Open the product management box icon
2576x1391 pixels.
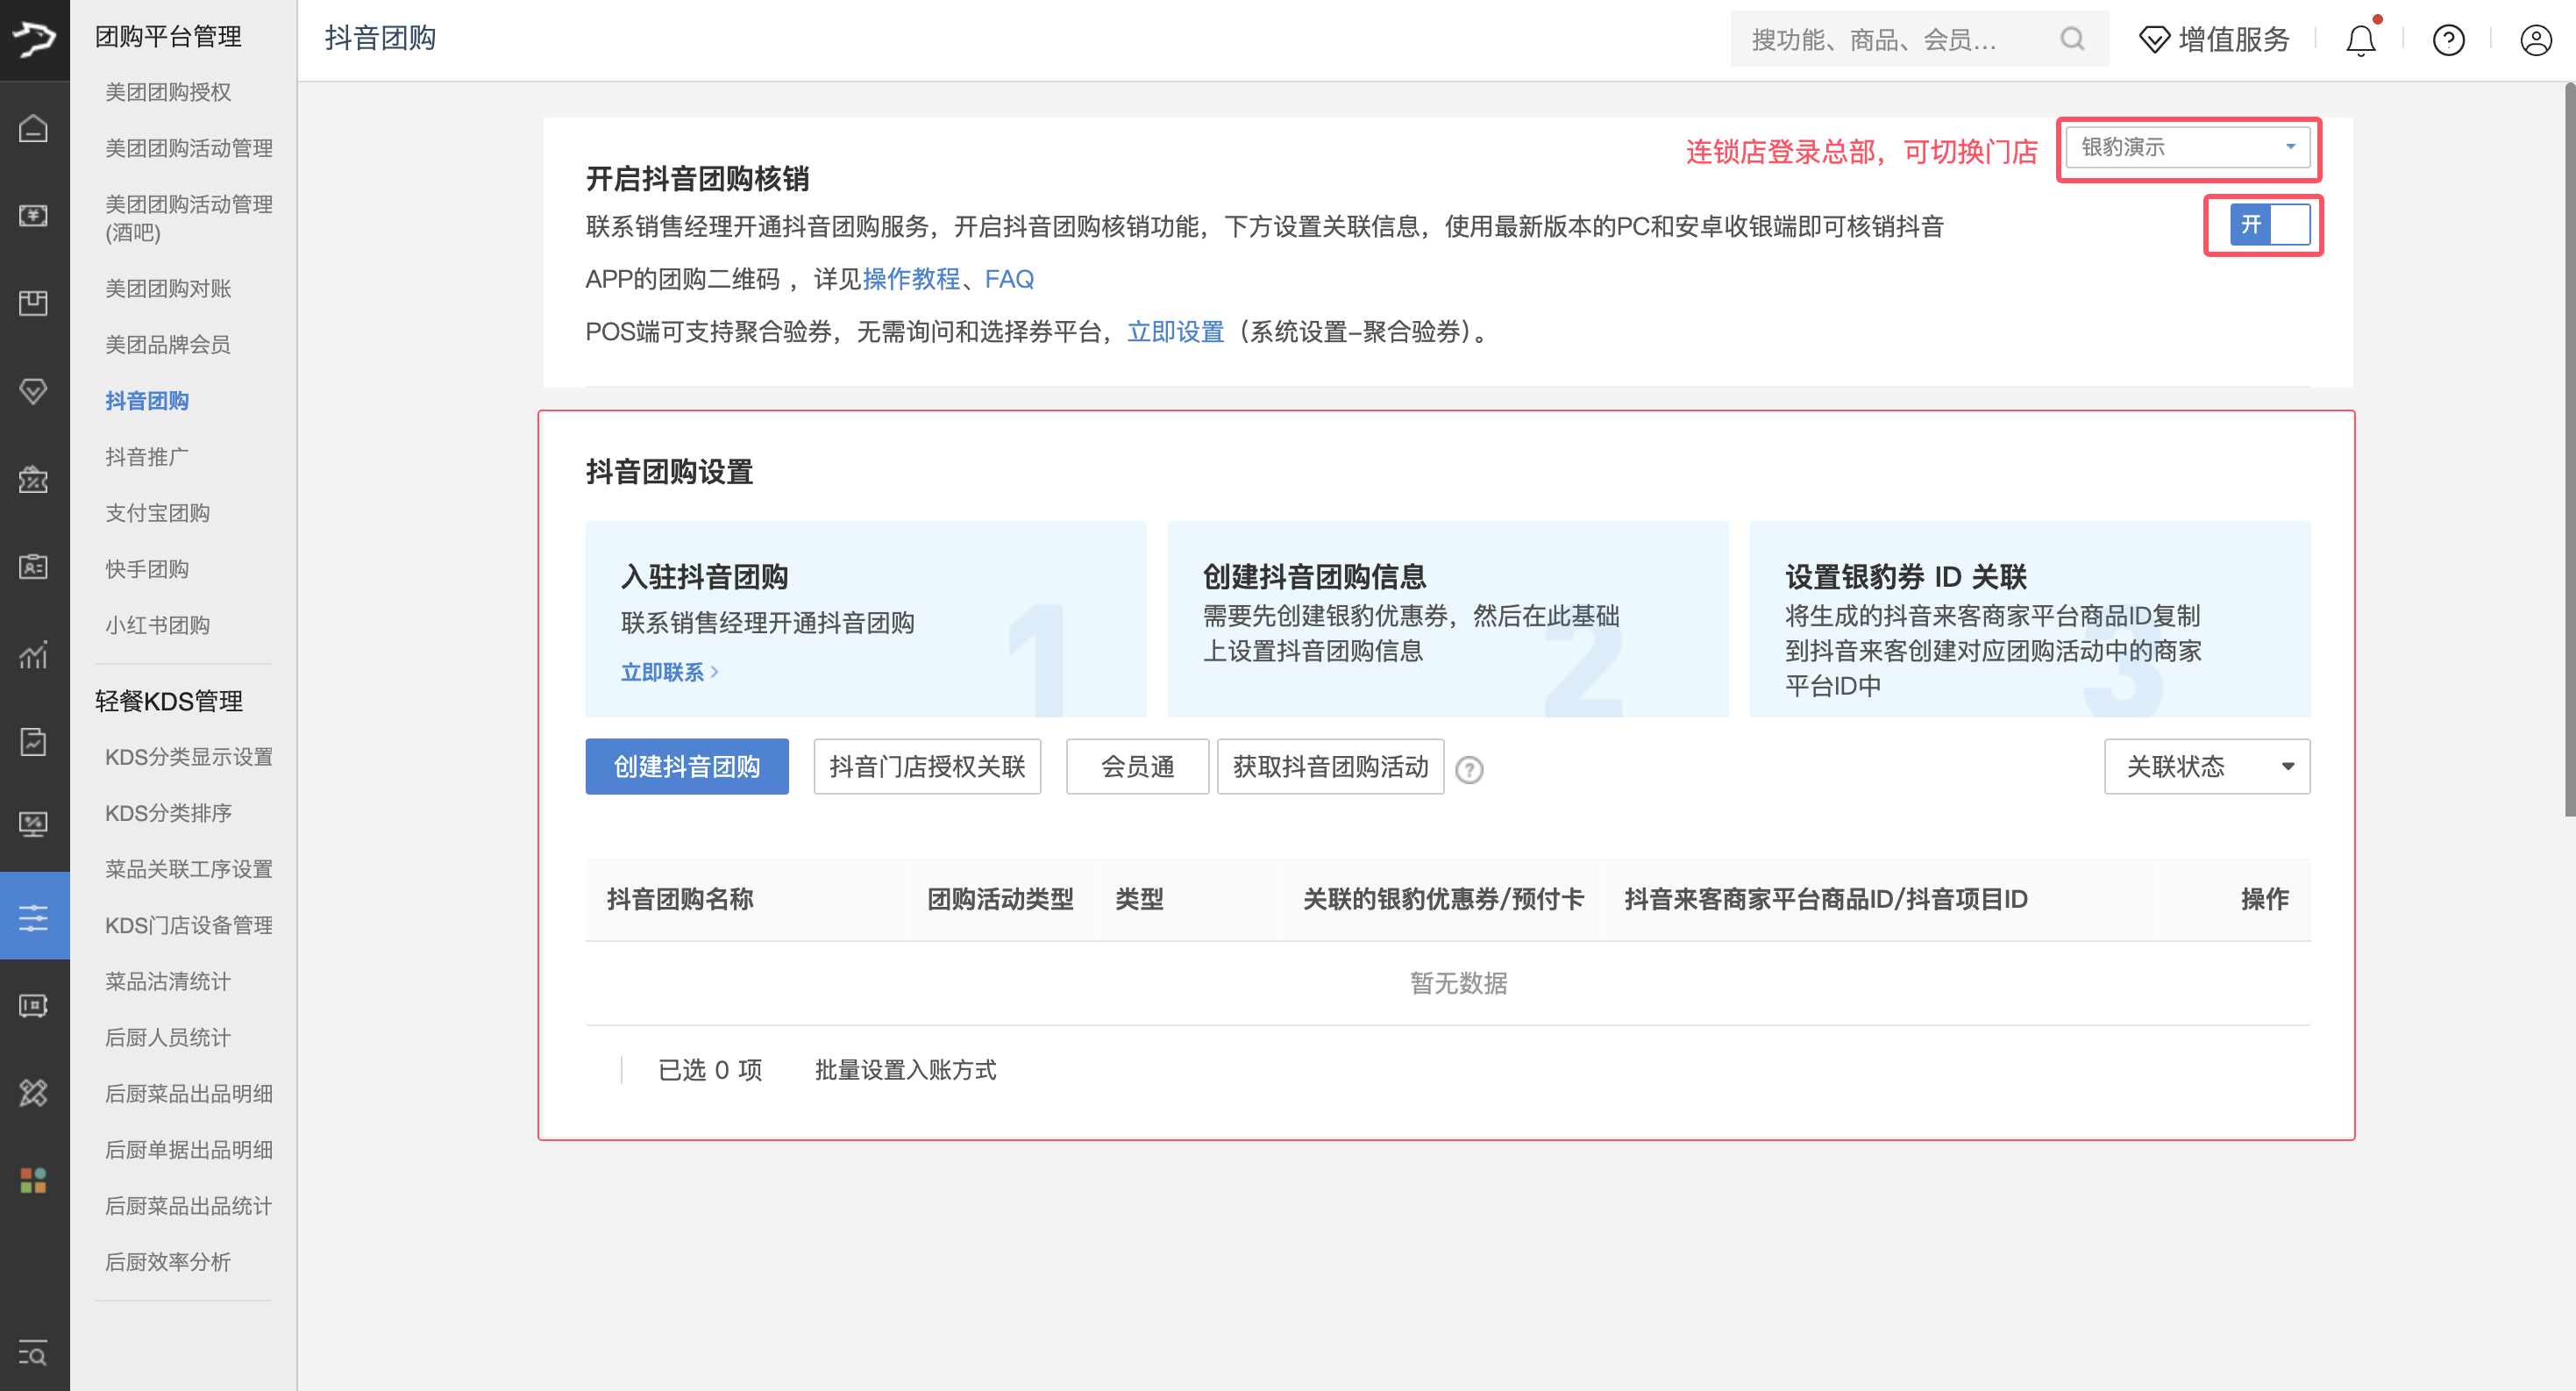click(x=34, y=302)
